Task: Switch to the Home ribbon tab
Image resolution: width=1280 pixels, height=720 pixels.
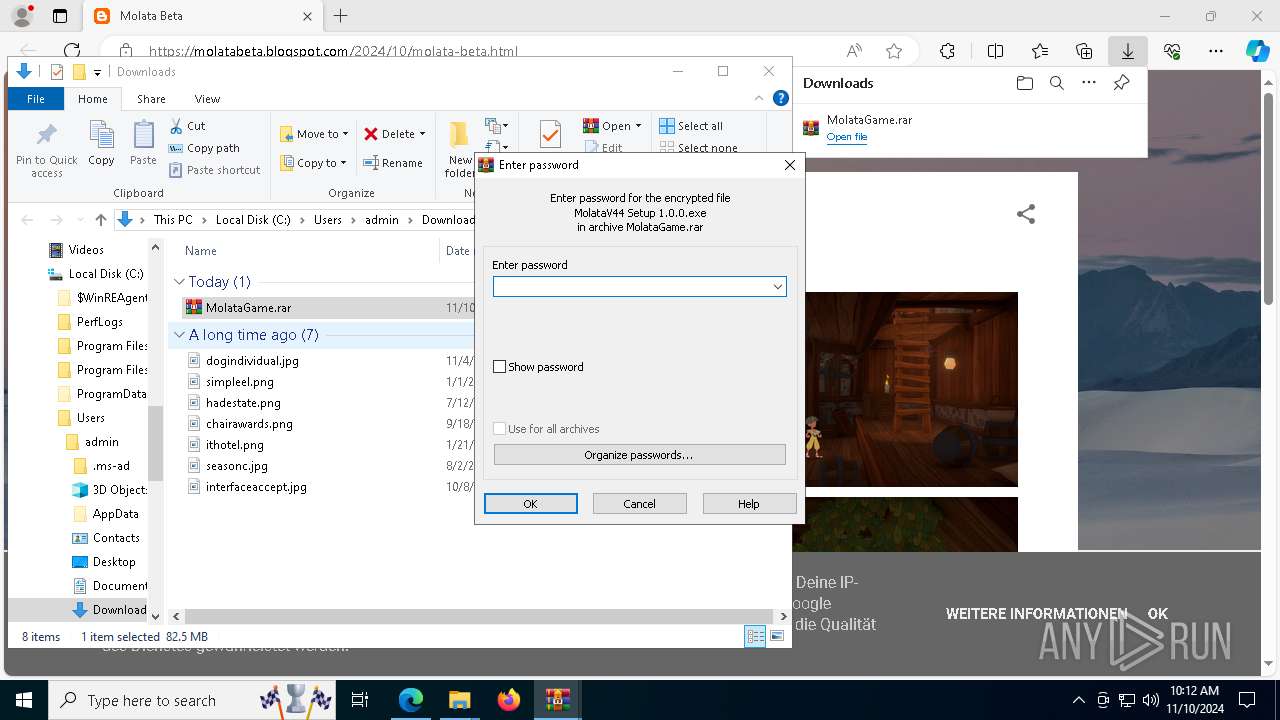Action: (x=93, y=99)
